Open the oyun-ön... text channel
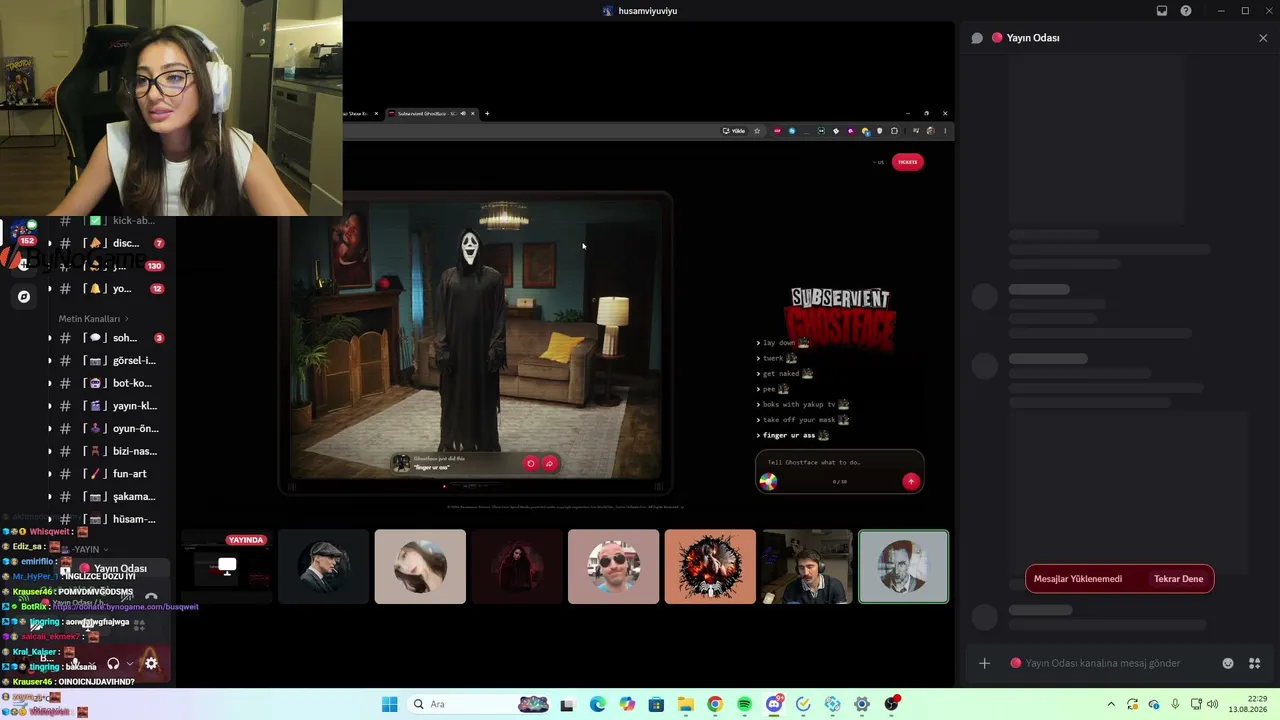 [x=115, y=428]
